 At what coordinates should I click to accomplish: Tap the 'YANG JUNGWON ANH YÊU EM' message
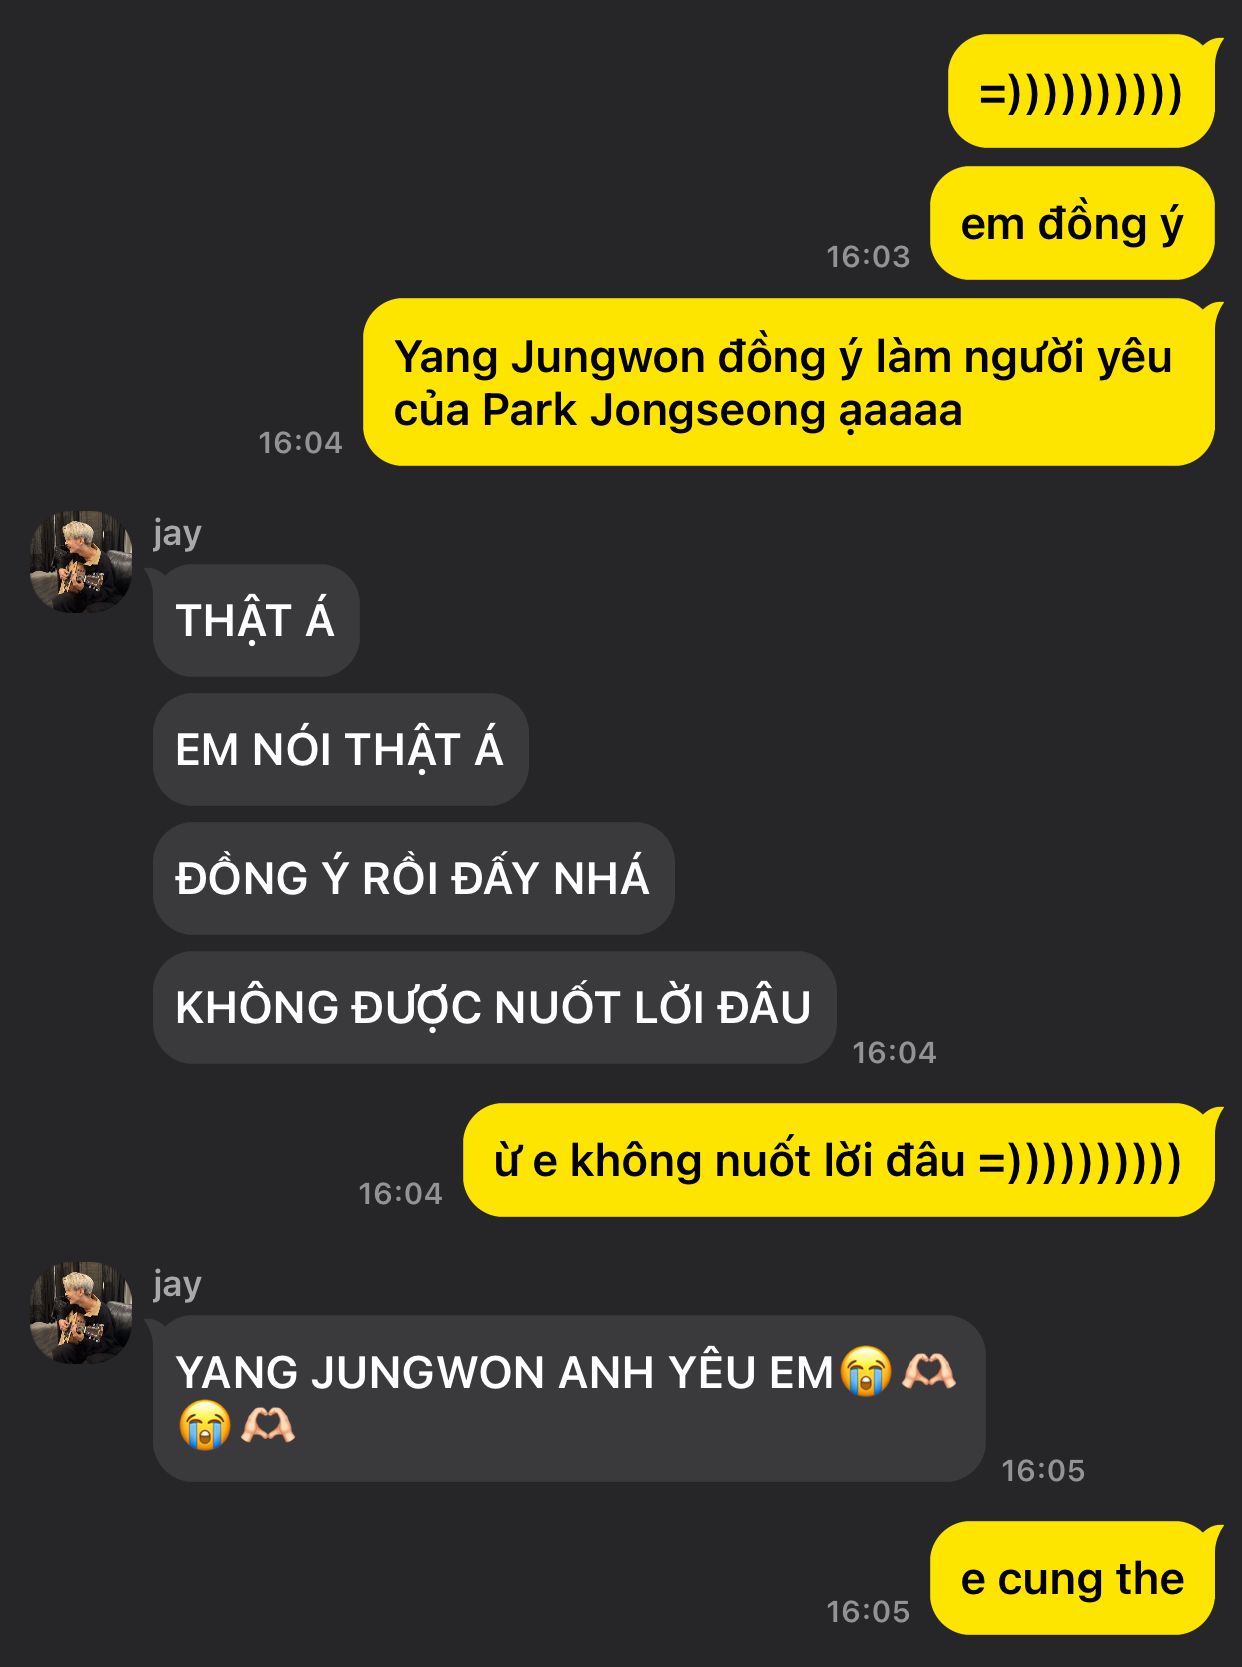pos(569,1398)
